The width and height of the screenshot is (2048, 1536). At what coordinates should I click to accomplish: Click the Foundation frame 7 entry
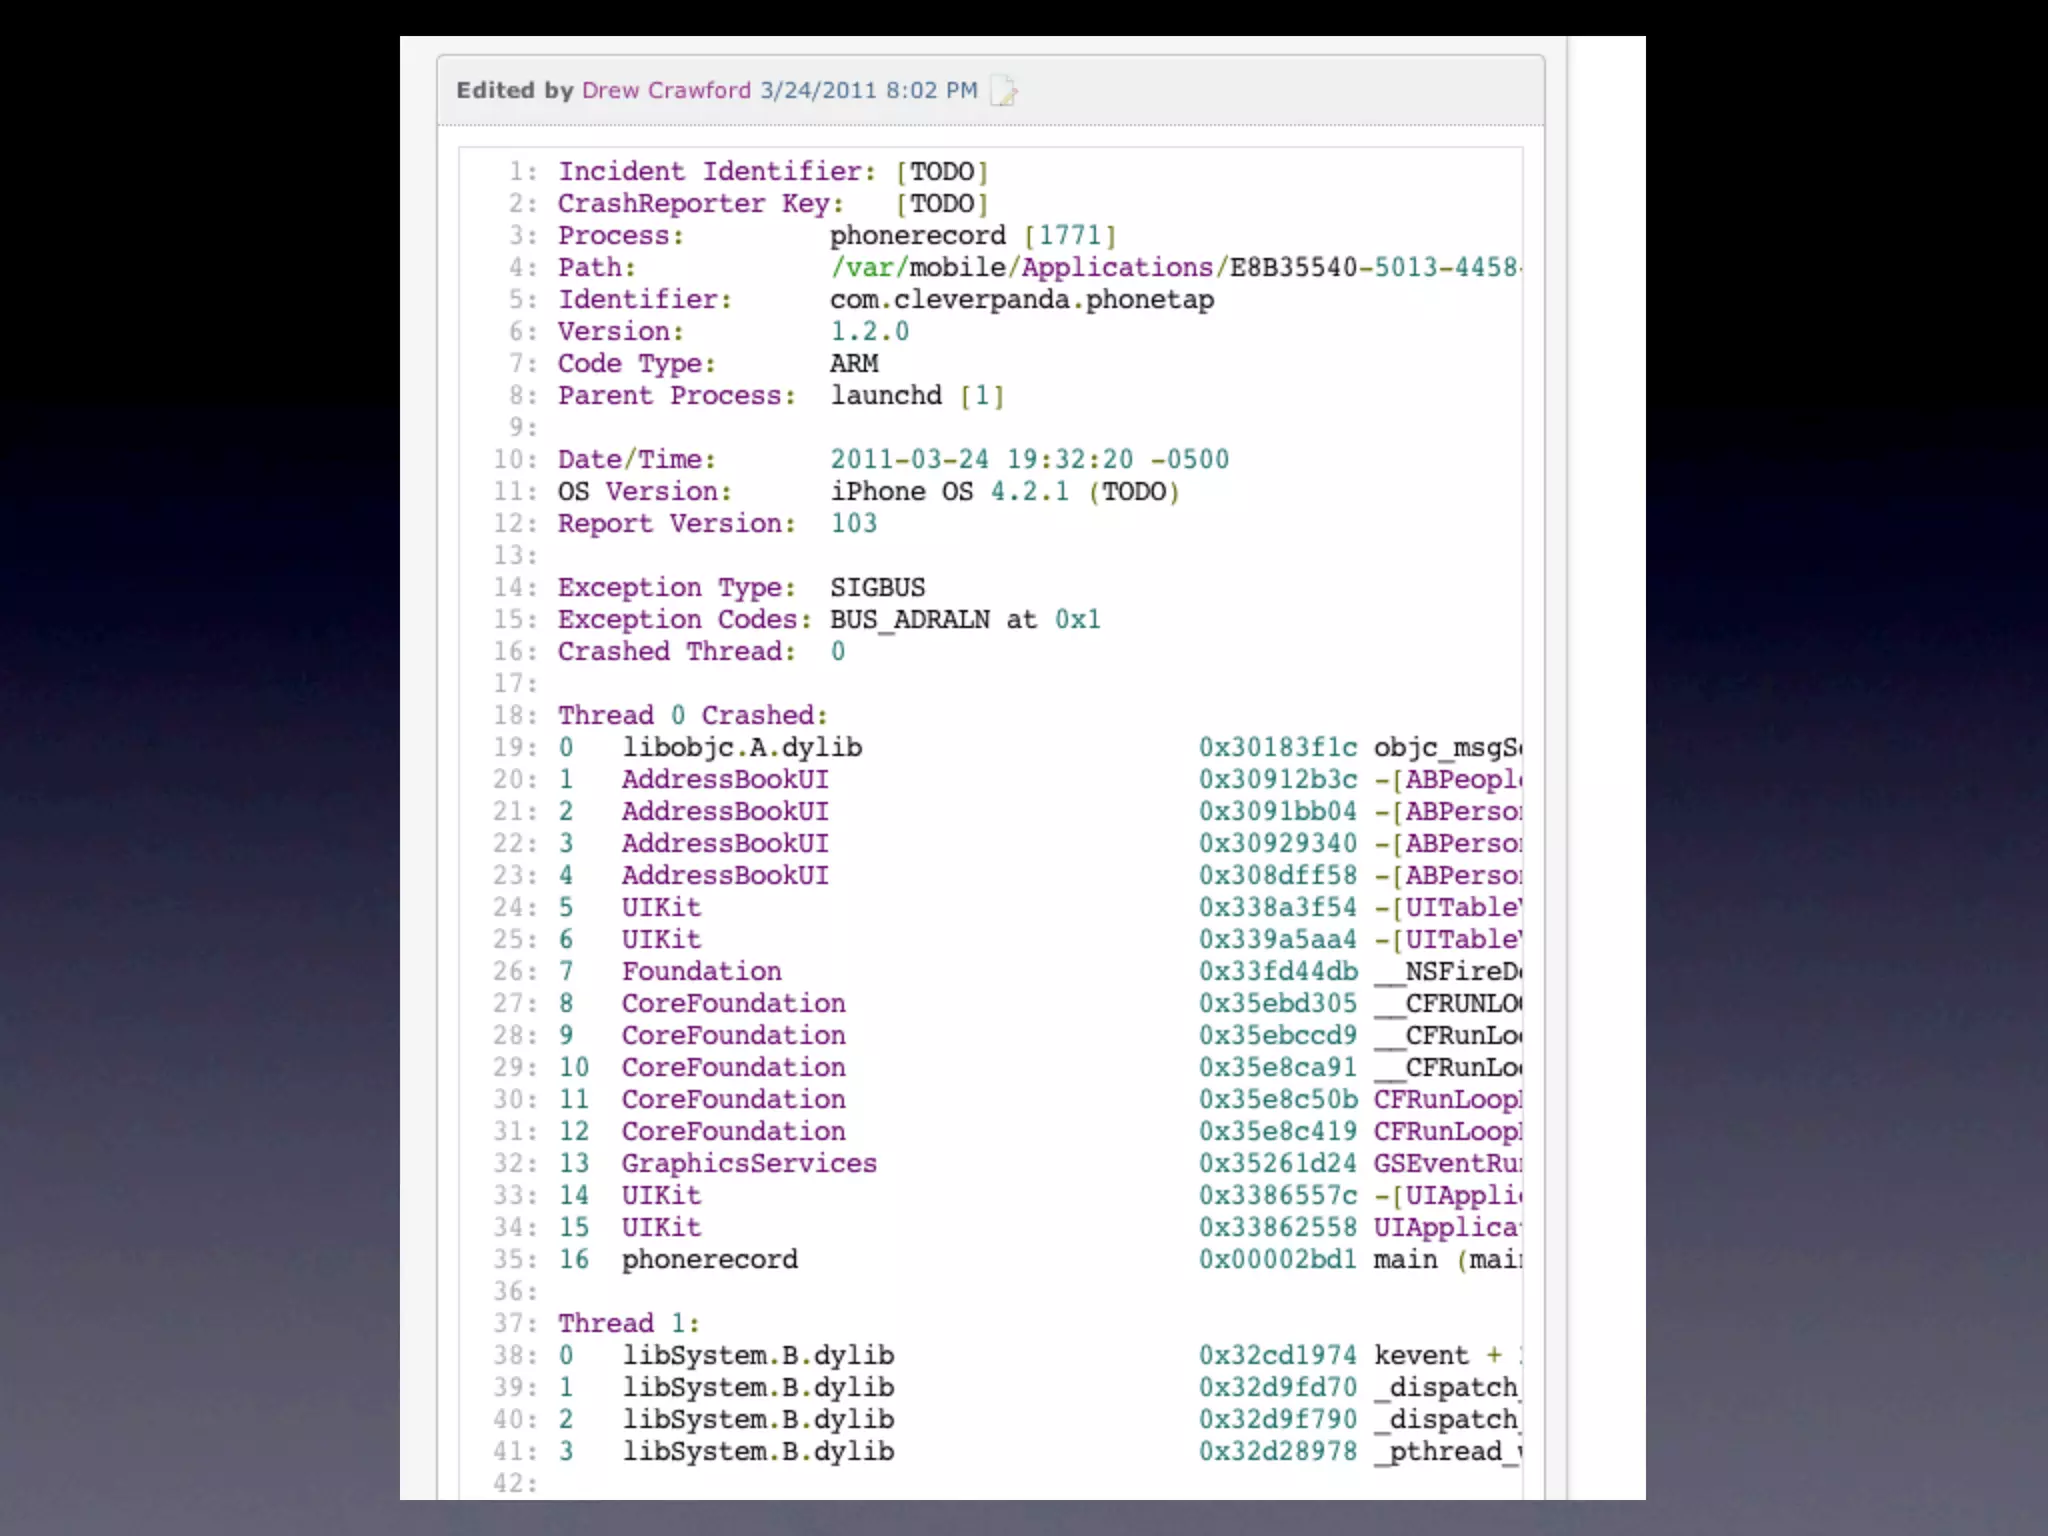[701, 971]
